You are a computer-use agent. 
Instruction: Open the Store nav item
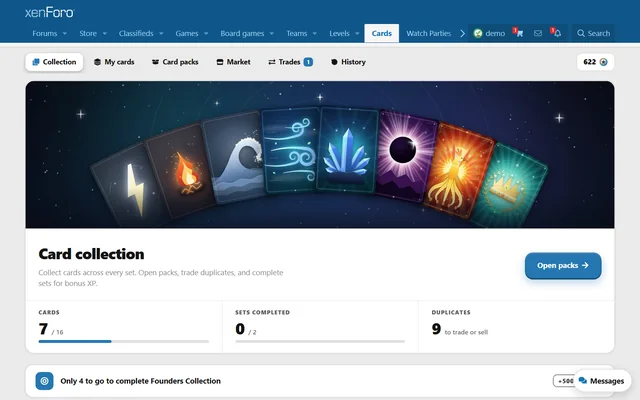pyautogui.click(x=88, y=33)
